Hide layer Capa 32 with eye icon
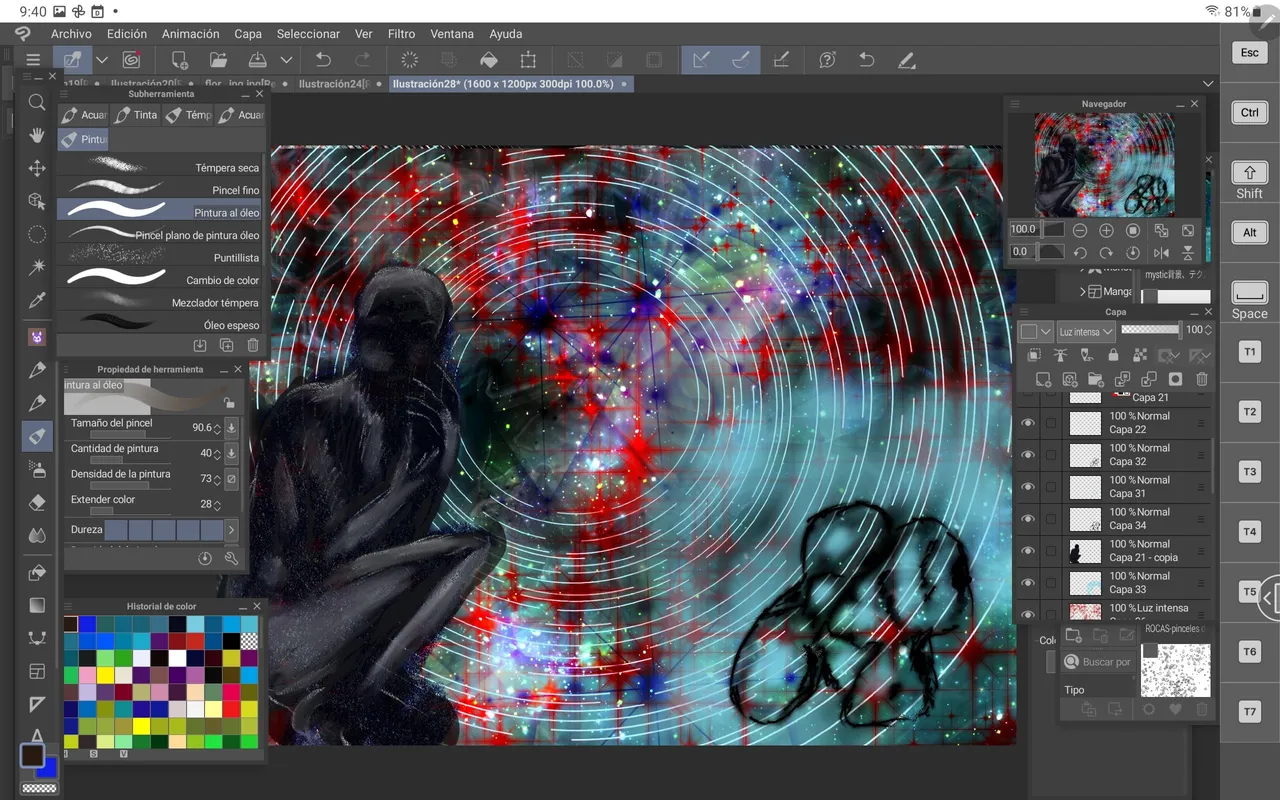 click(x=1028, y=455)
